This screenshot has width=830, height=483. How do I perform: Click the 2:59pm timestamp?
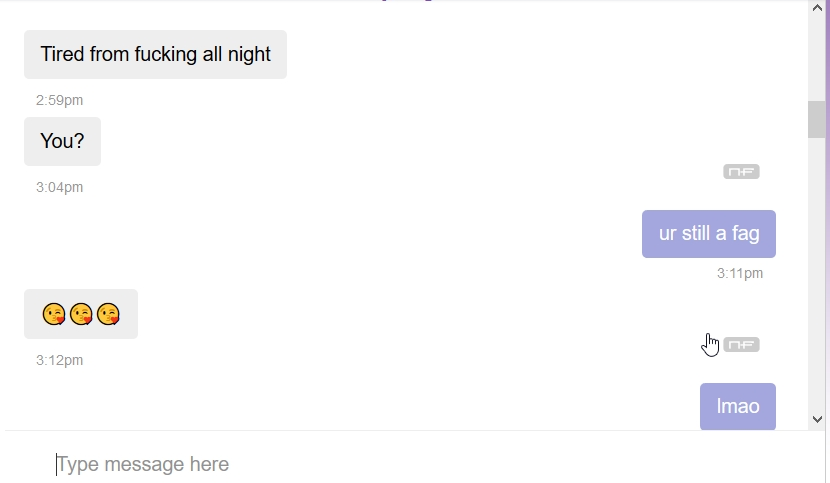59,100
